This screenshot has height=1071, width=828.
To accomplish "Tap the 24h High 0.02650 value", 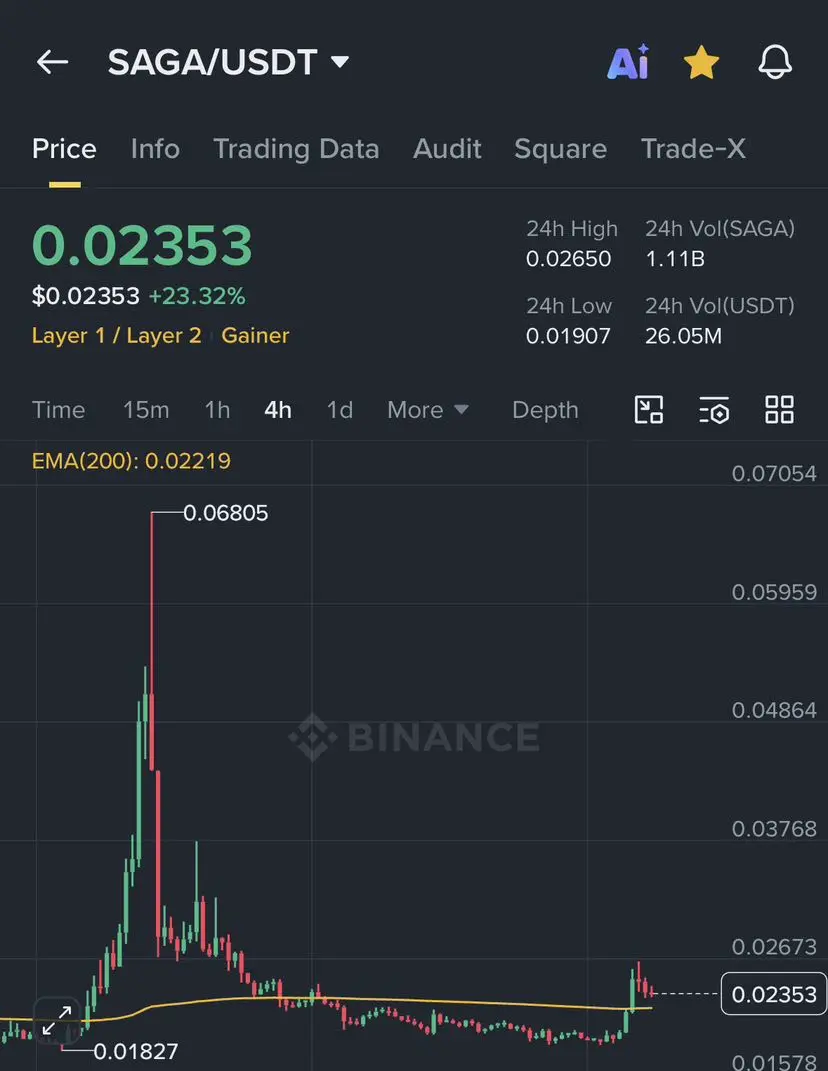I will tap(568, 259).
